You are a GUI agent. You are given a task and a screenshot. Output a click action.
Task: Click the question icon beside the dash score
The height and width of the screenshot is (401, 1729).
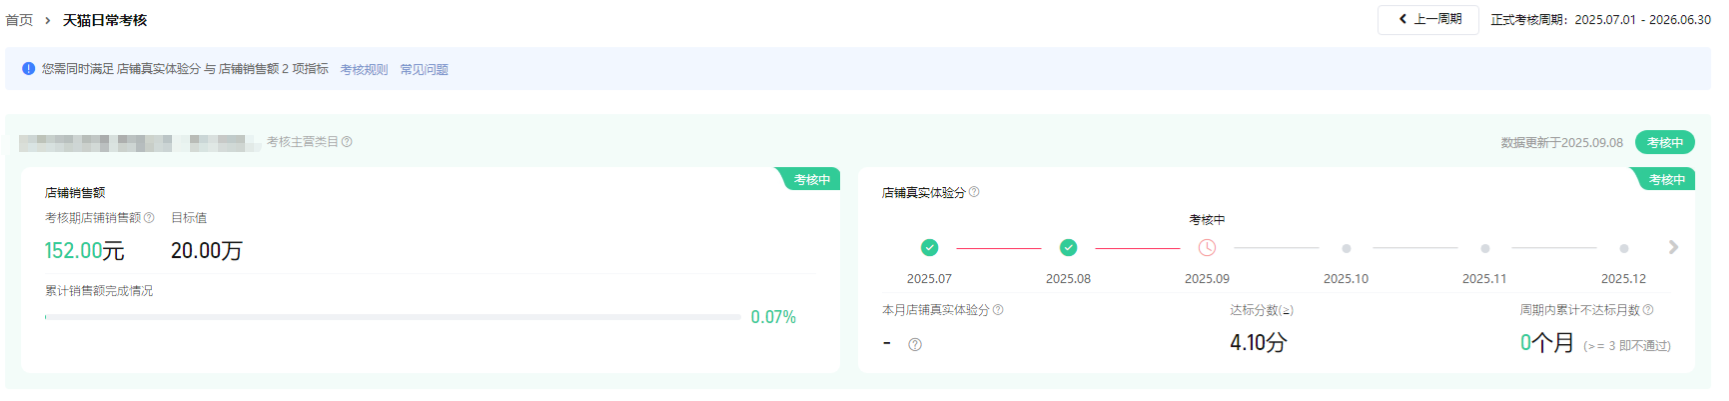pos(915,345)
